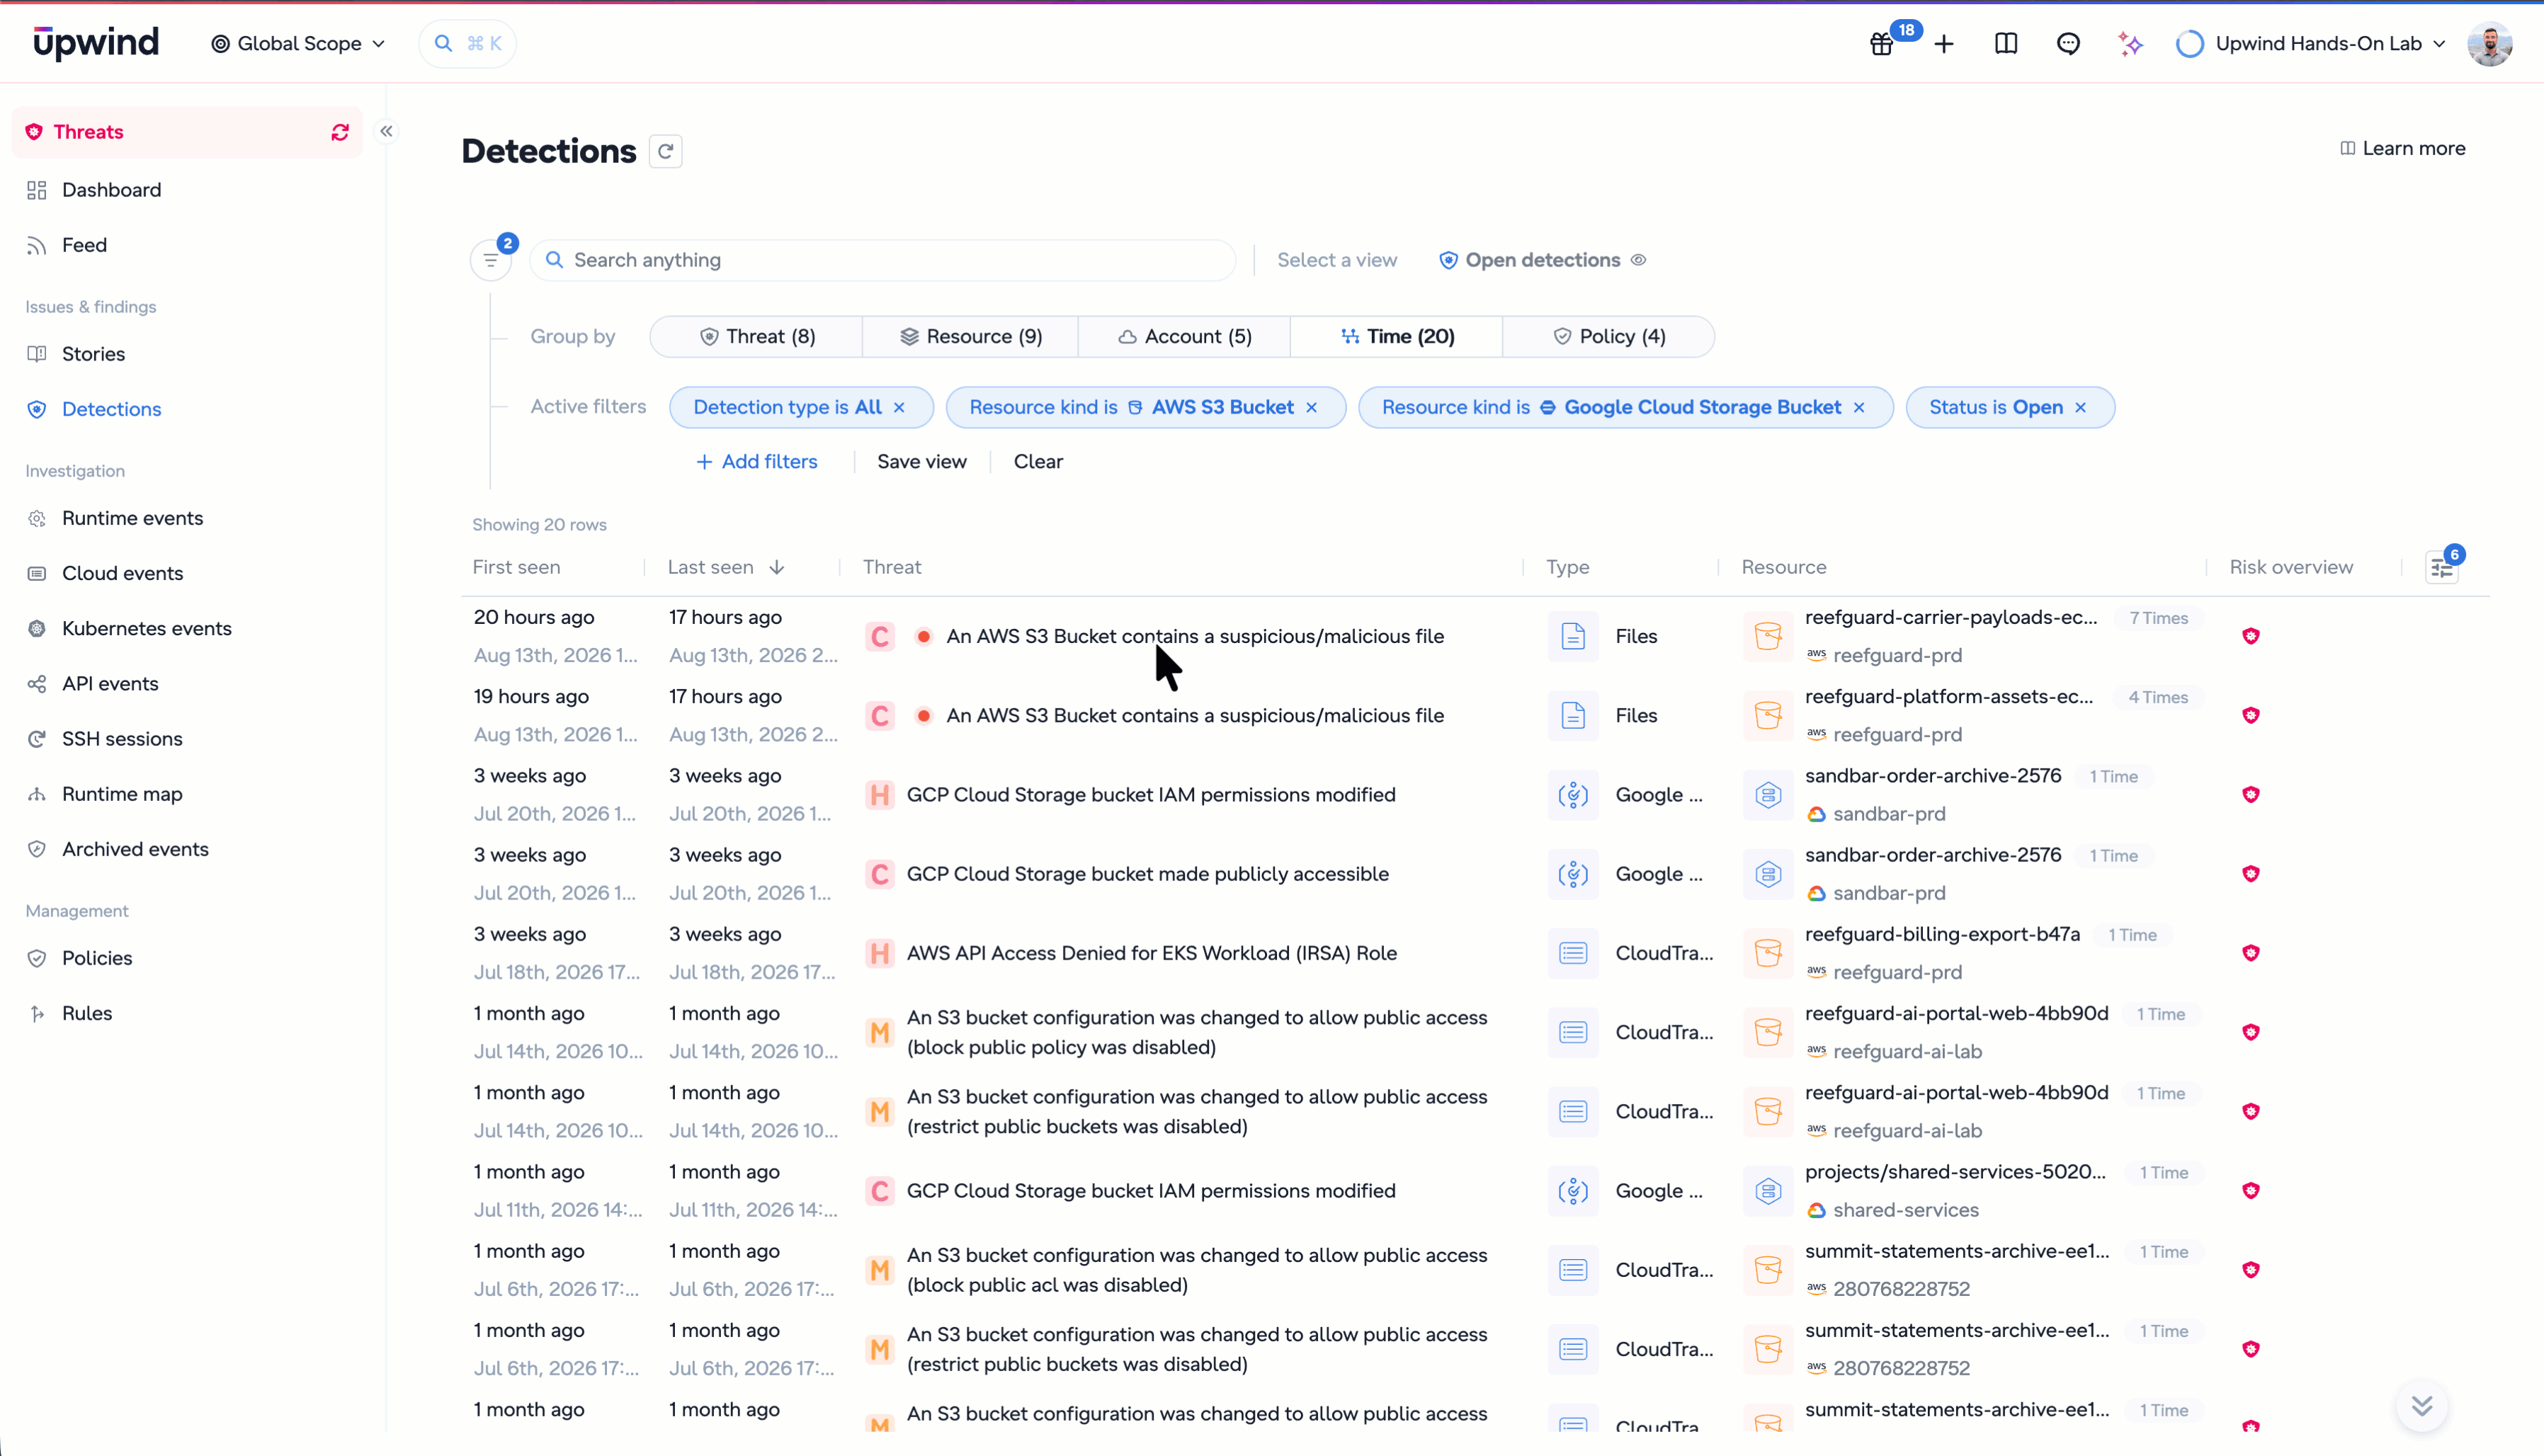Remove the AWS S3 Bucket resource filter
This screenshot has height=1456, width=2544.
1311,407
